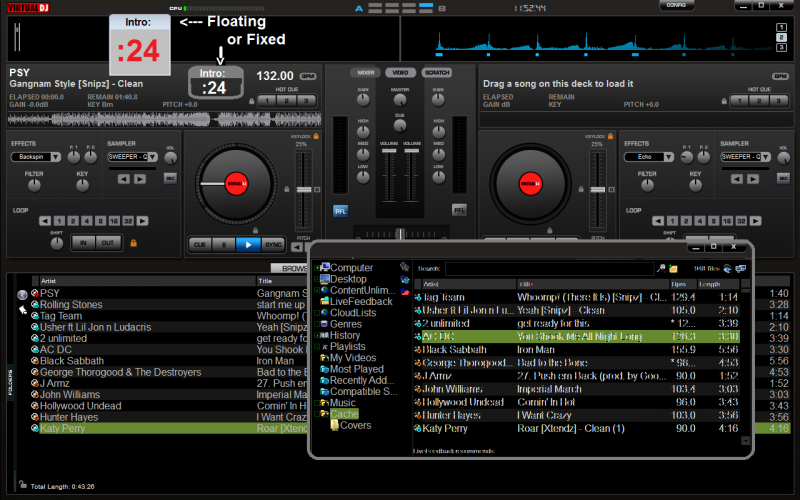Click the Search input field
Screen dimensions: 800x500
[x=549, y=268]
